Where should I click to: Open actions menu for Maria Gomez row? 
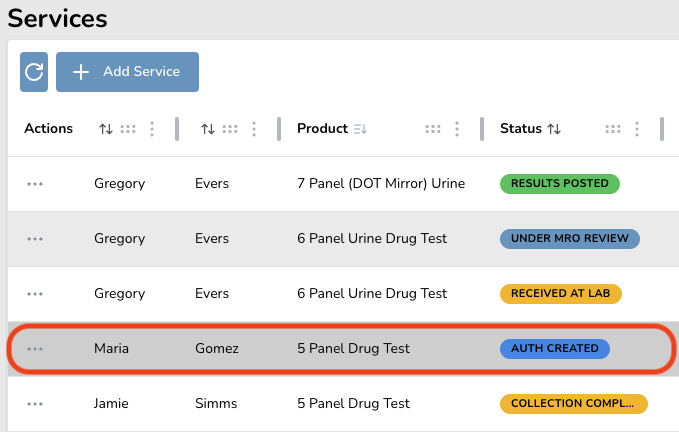(x=35, y=349)
